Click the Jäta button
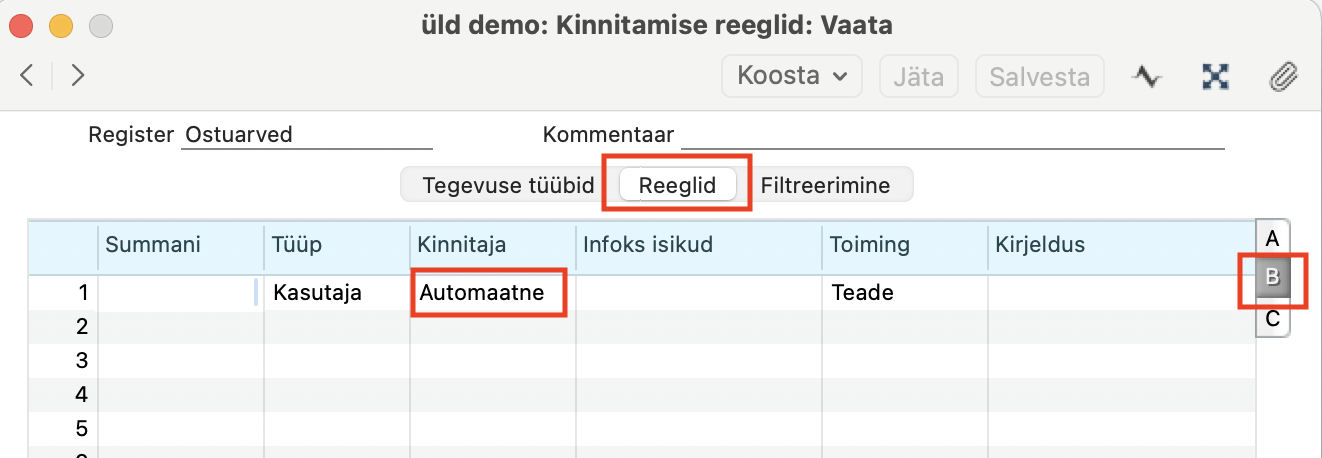The height and width of the screenshot is (458, 1322). click(x=919, y=76)
